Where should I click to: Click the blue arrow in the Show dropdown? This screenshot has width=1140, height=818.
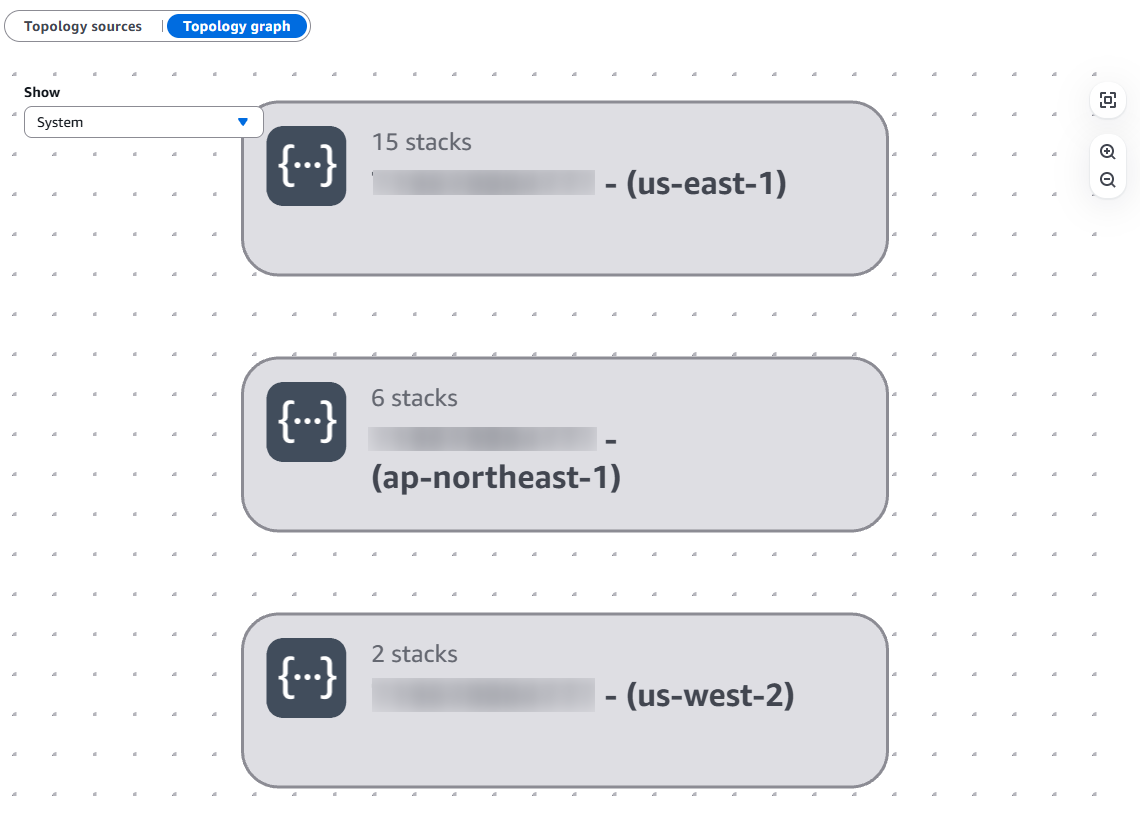click(x=242, y=122)
